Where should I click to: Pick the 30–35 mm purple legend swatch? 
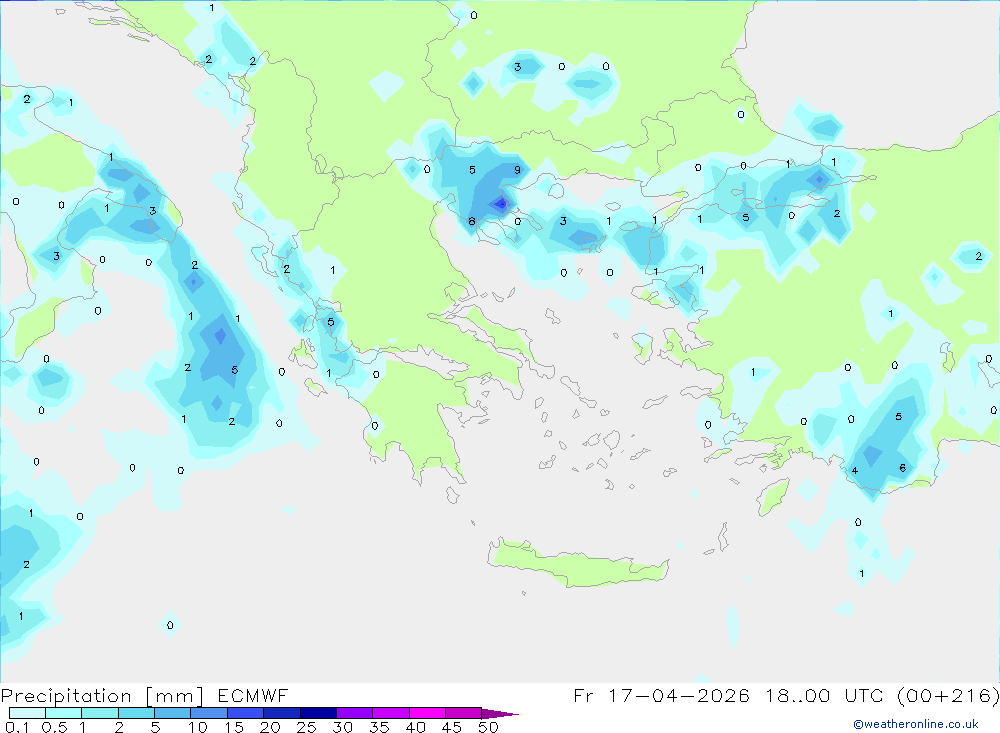click(354, 713)
